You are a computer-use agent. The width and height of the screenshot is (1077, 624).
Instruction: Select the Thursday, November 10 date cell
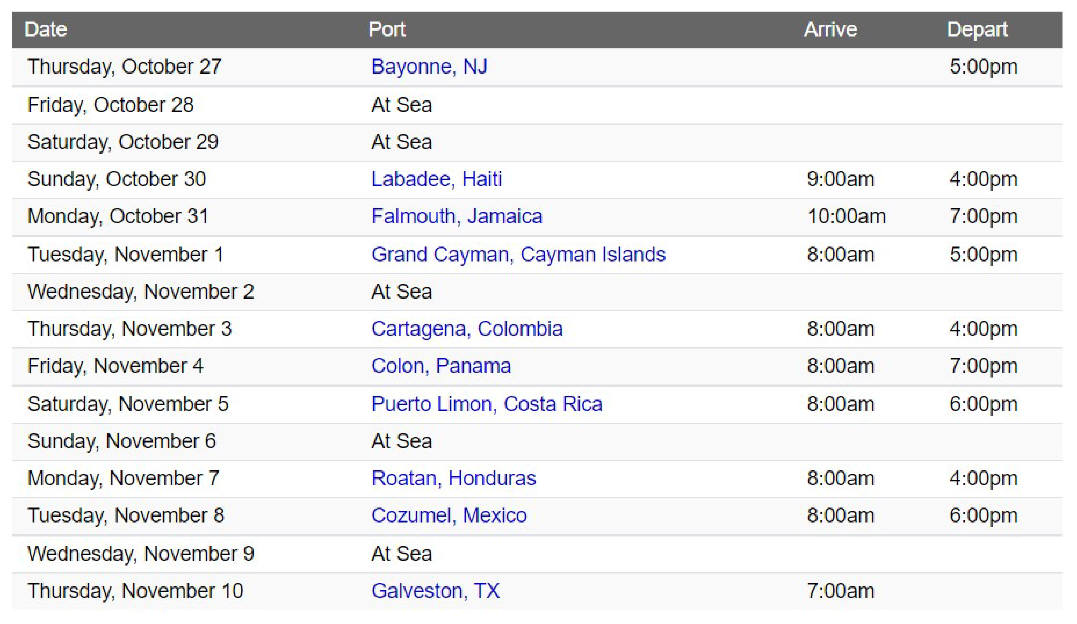pos(135,591)
